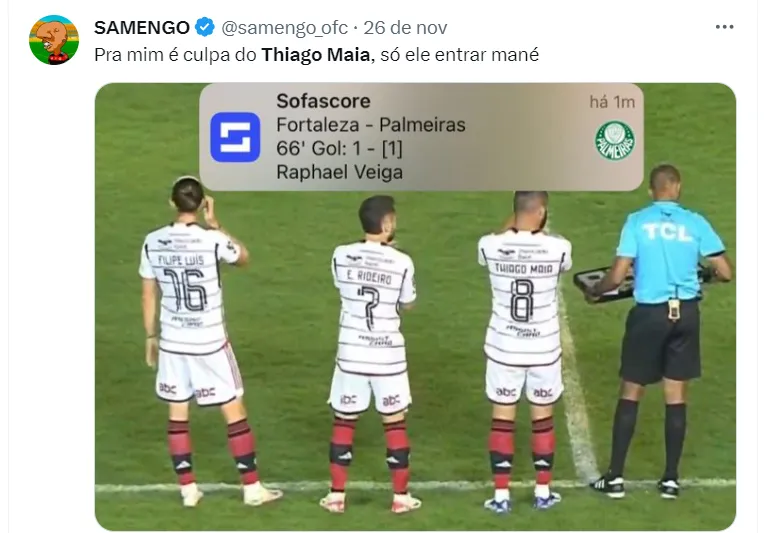Viewport: 782px width, 533px height.
Task: Open the three-dot more options menu
Action: (x=724, y=27)
